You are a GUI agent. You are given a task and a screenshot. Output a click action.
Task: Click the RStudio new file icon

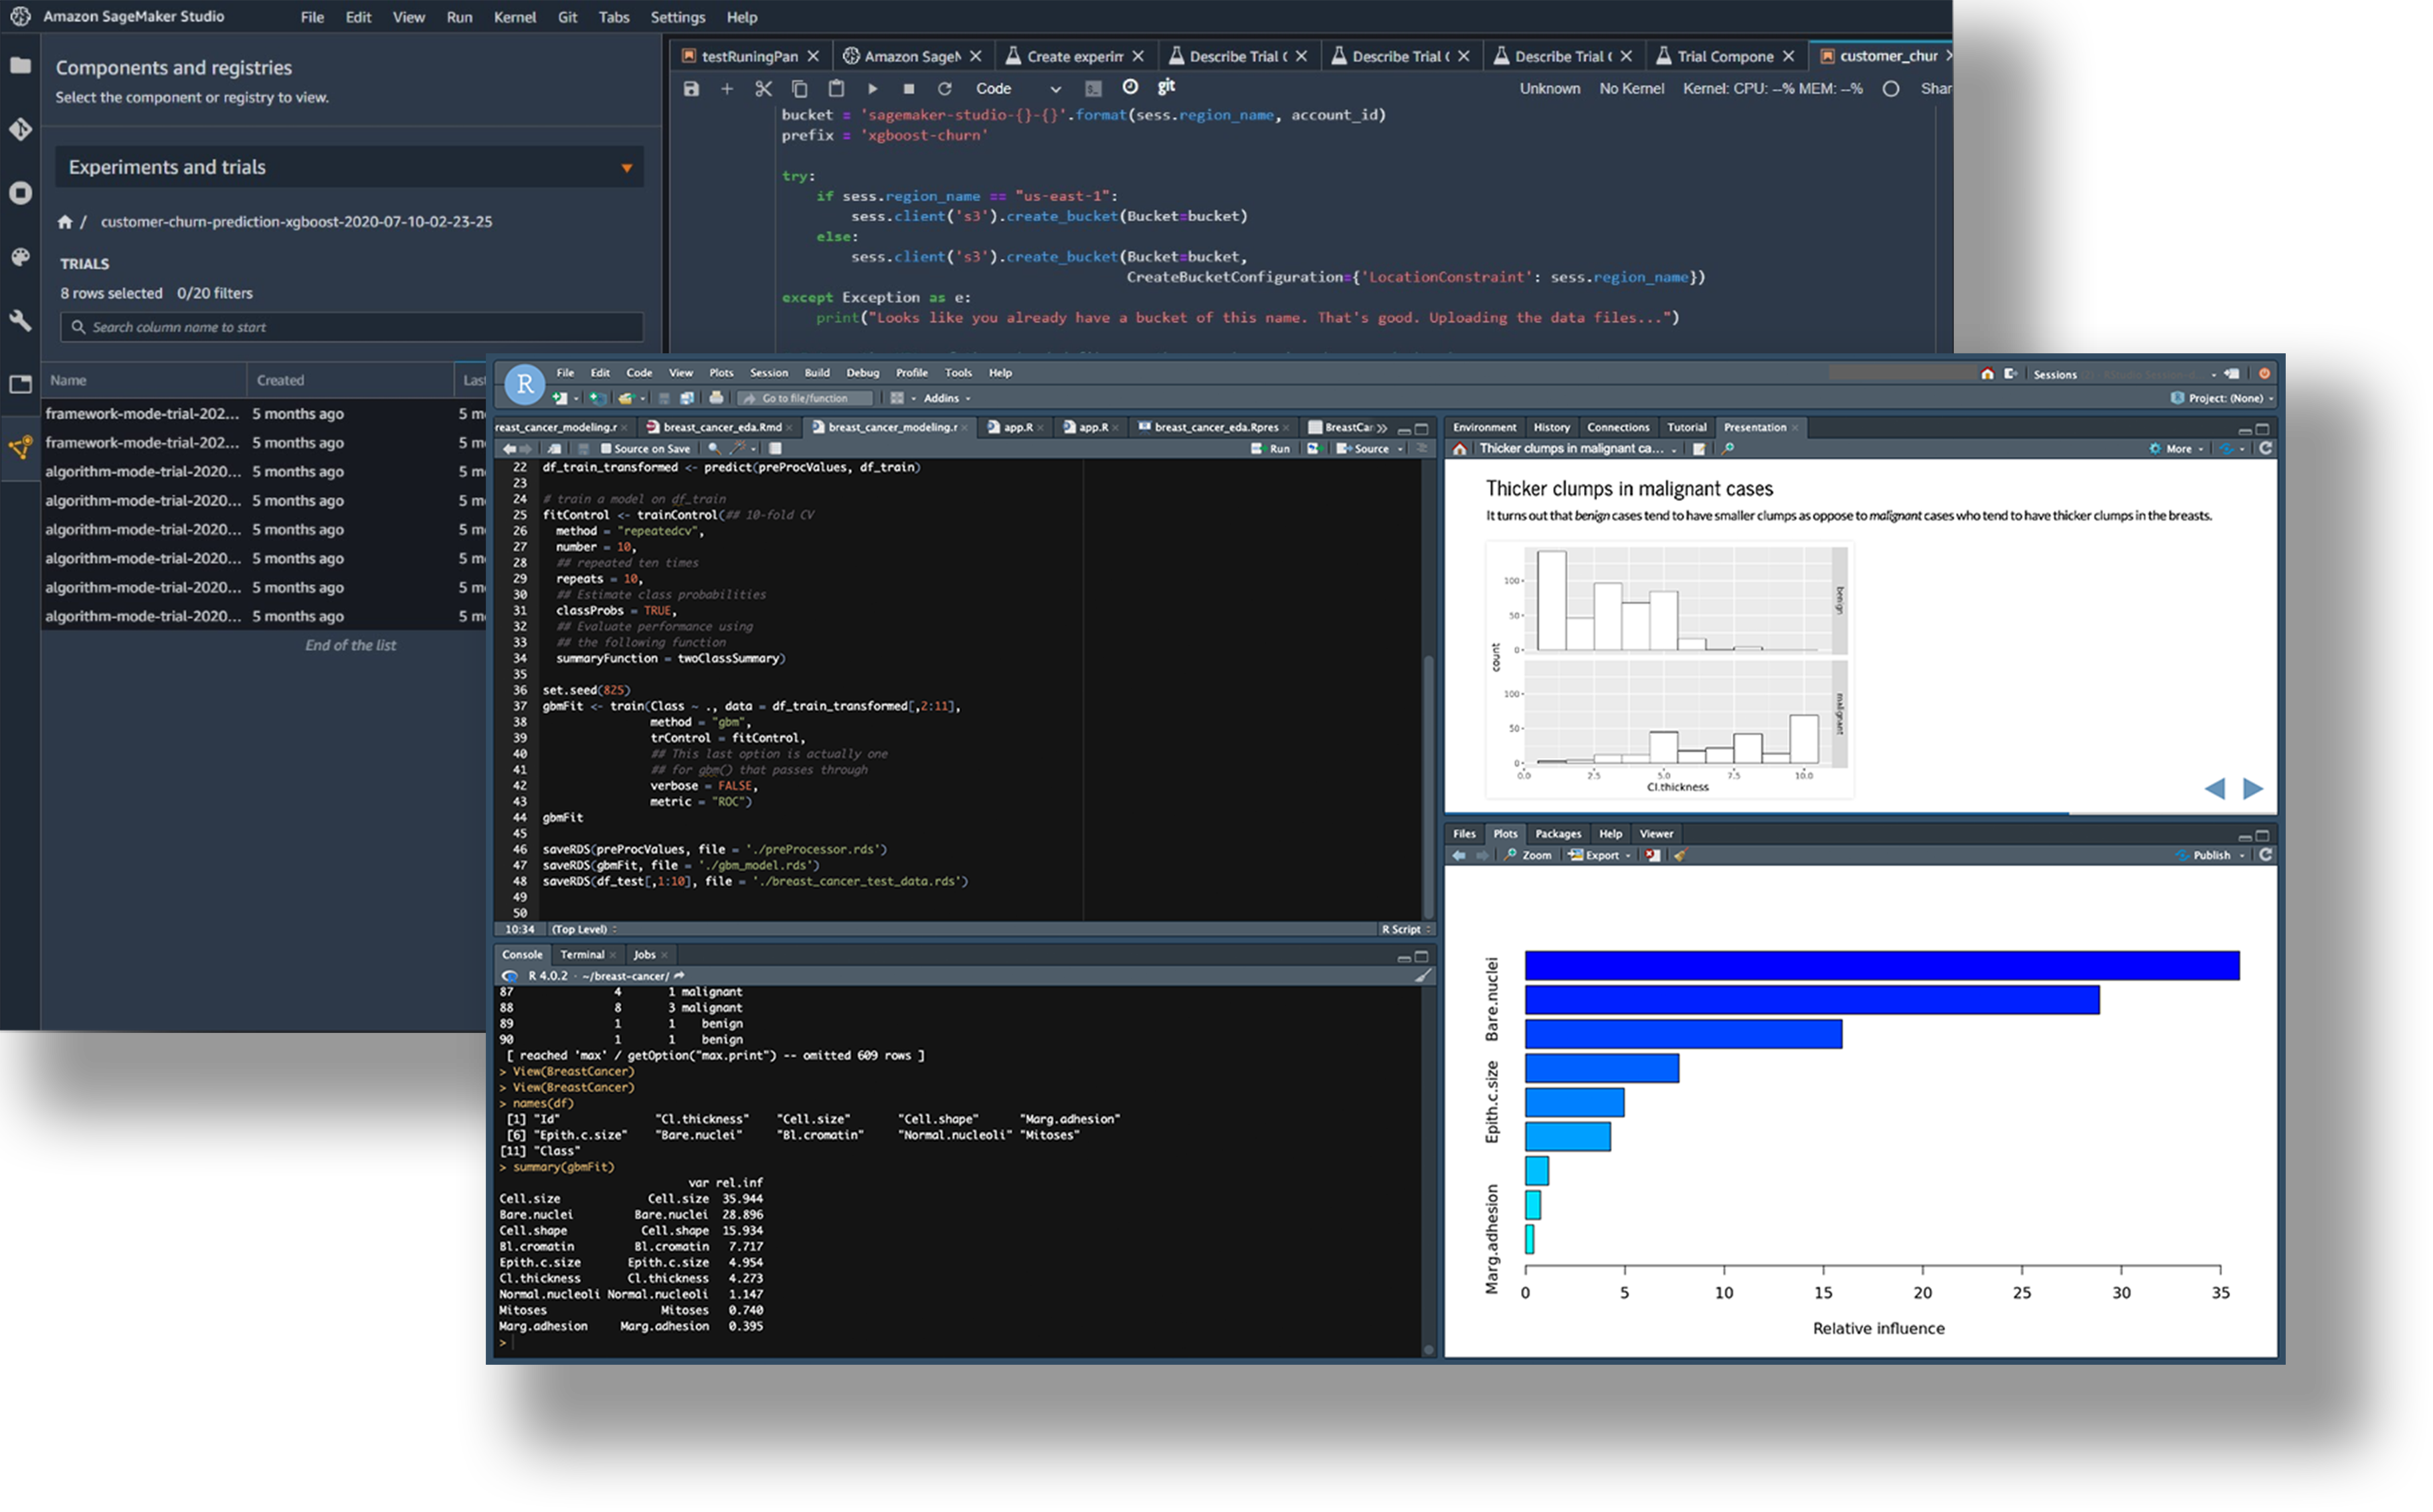560,398
